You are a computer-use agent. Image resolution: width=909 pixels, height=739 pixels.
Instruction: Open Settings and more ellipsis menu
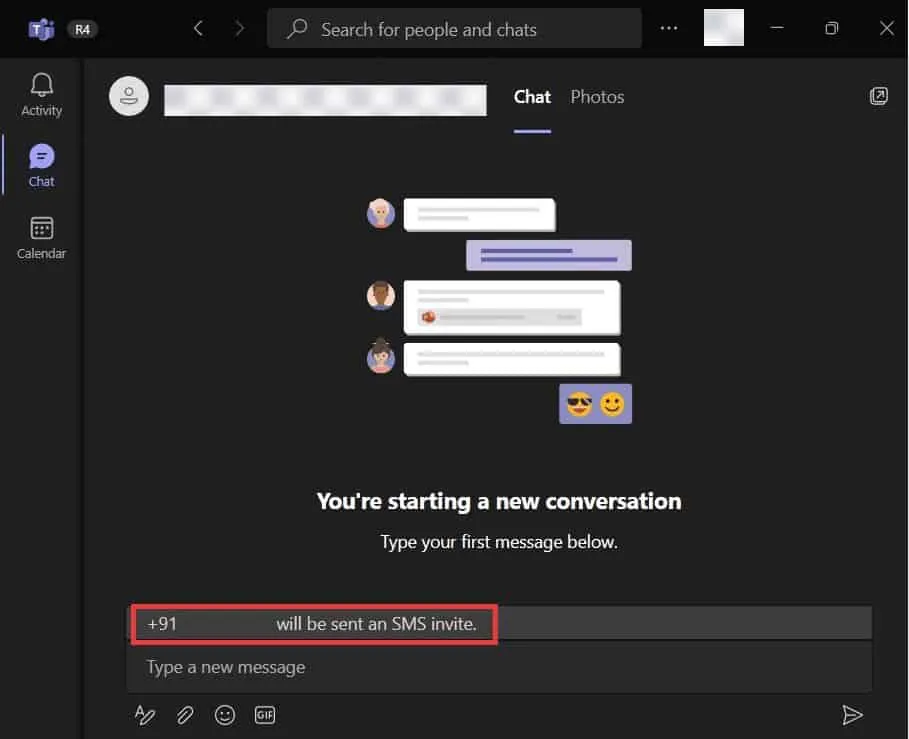coord(669,29)
